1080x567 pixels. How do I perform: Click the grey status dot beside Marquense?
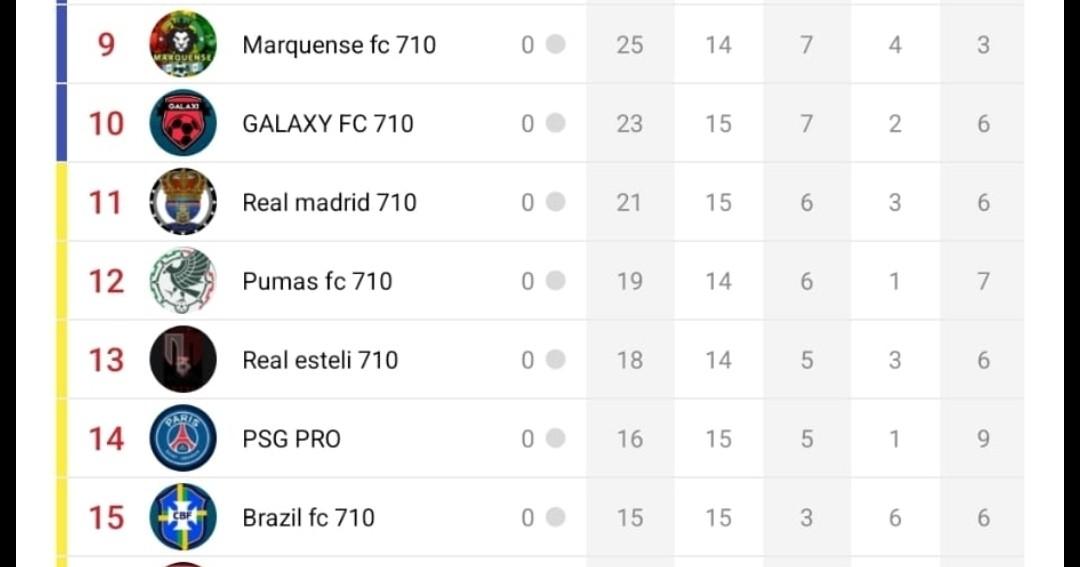556,44
